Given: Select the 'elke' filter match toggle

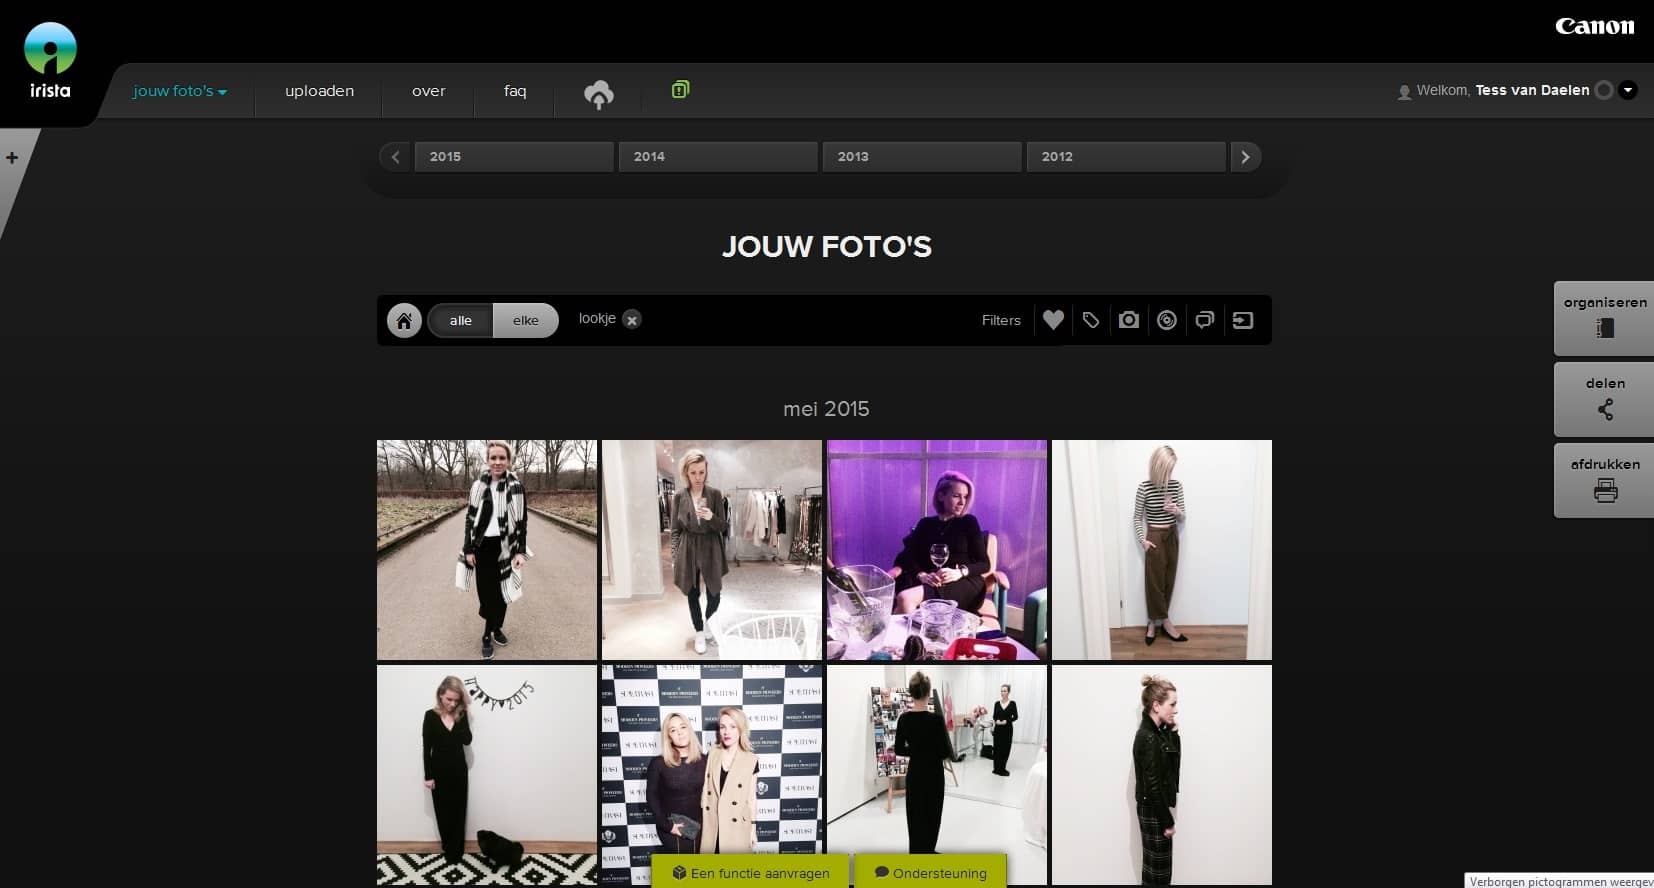Looking at the screenshot, I should coord(526,320).
